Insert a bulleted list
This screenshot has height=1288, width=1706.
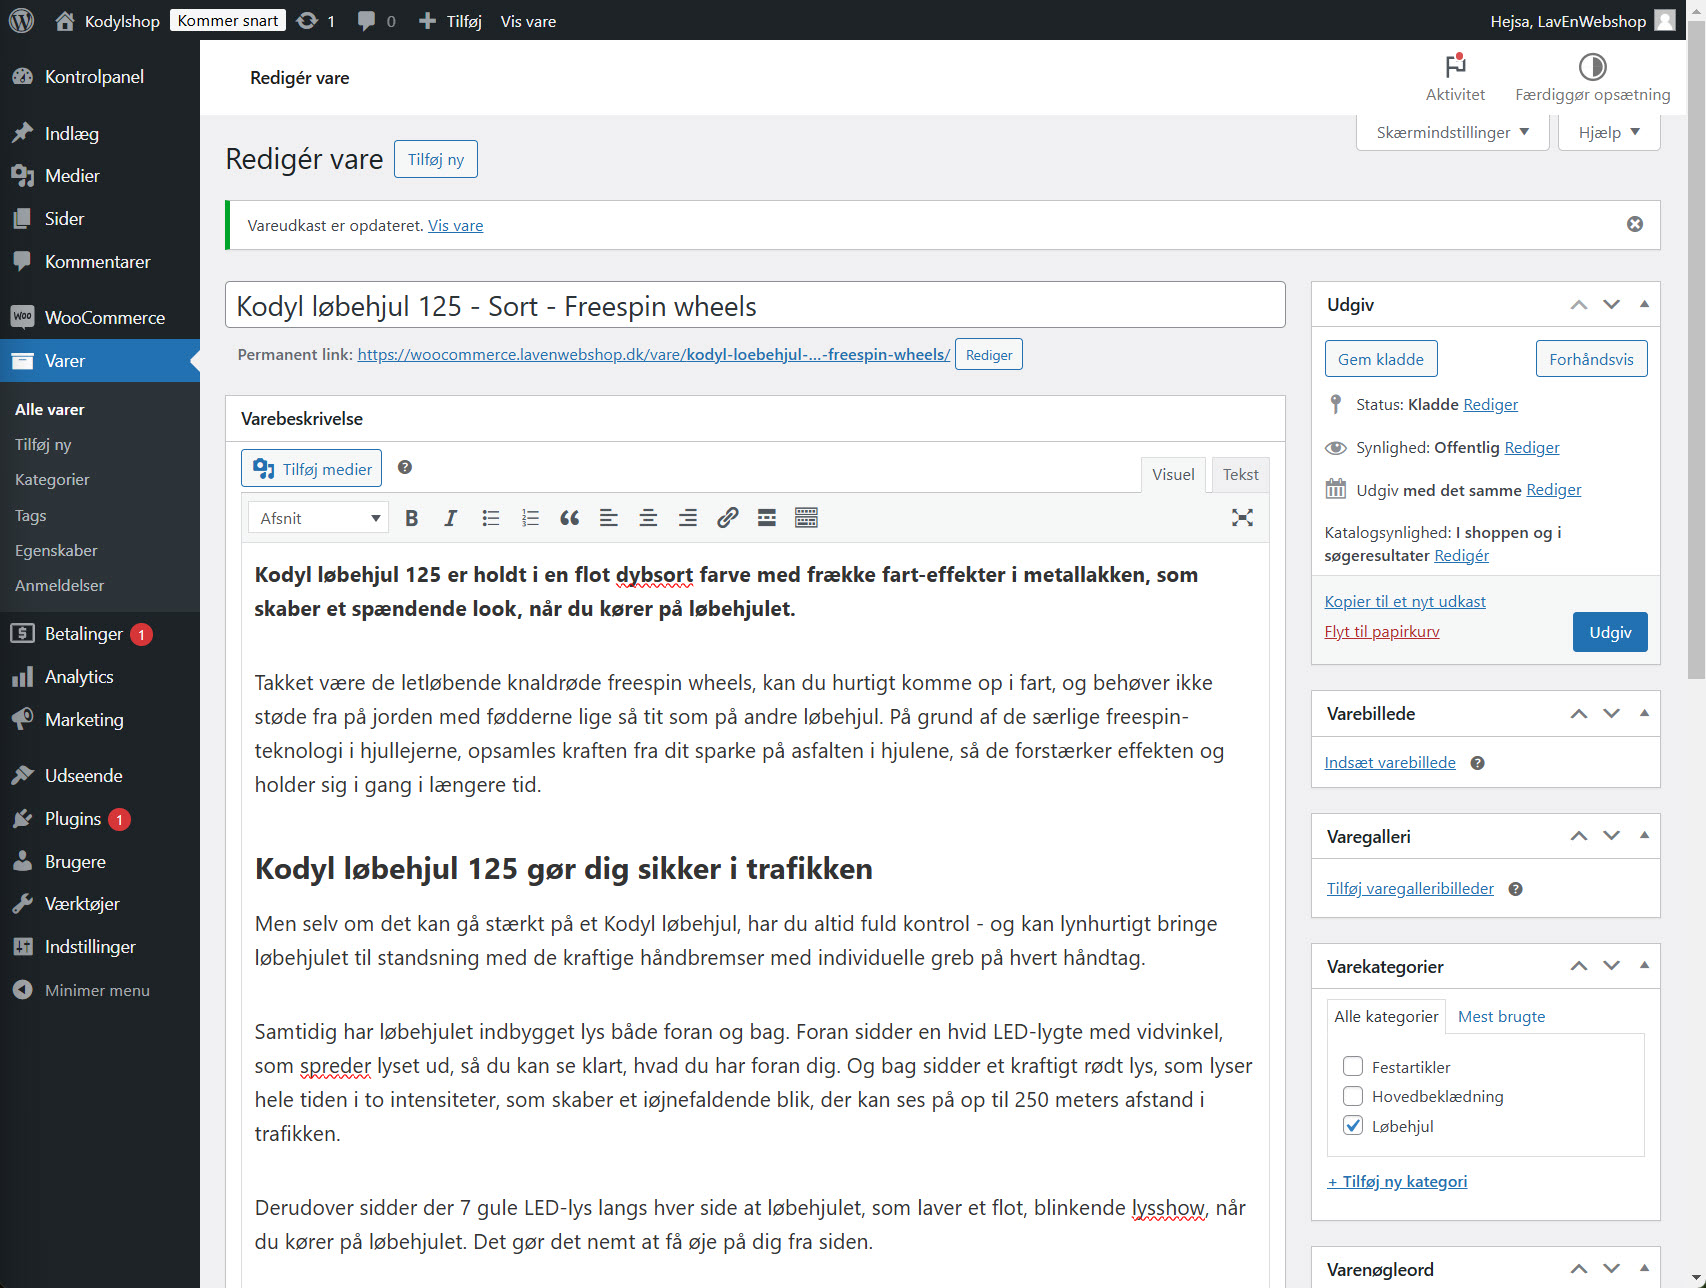490,517
